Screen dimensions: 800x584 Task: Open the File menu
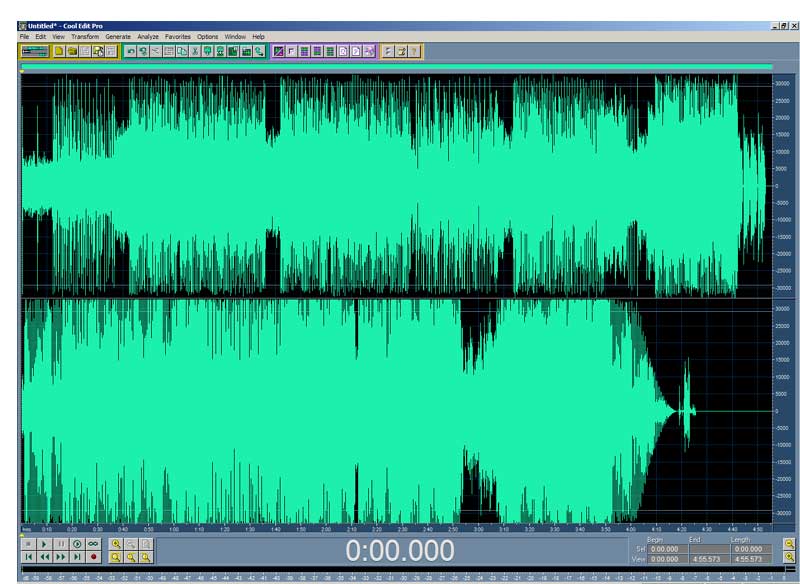(24, 37)
